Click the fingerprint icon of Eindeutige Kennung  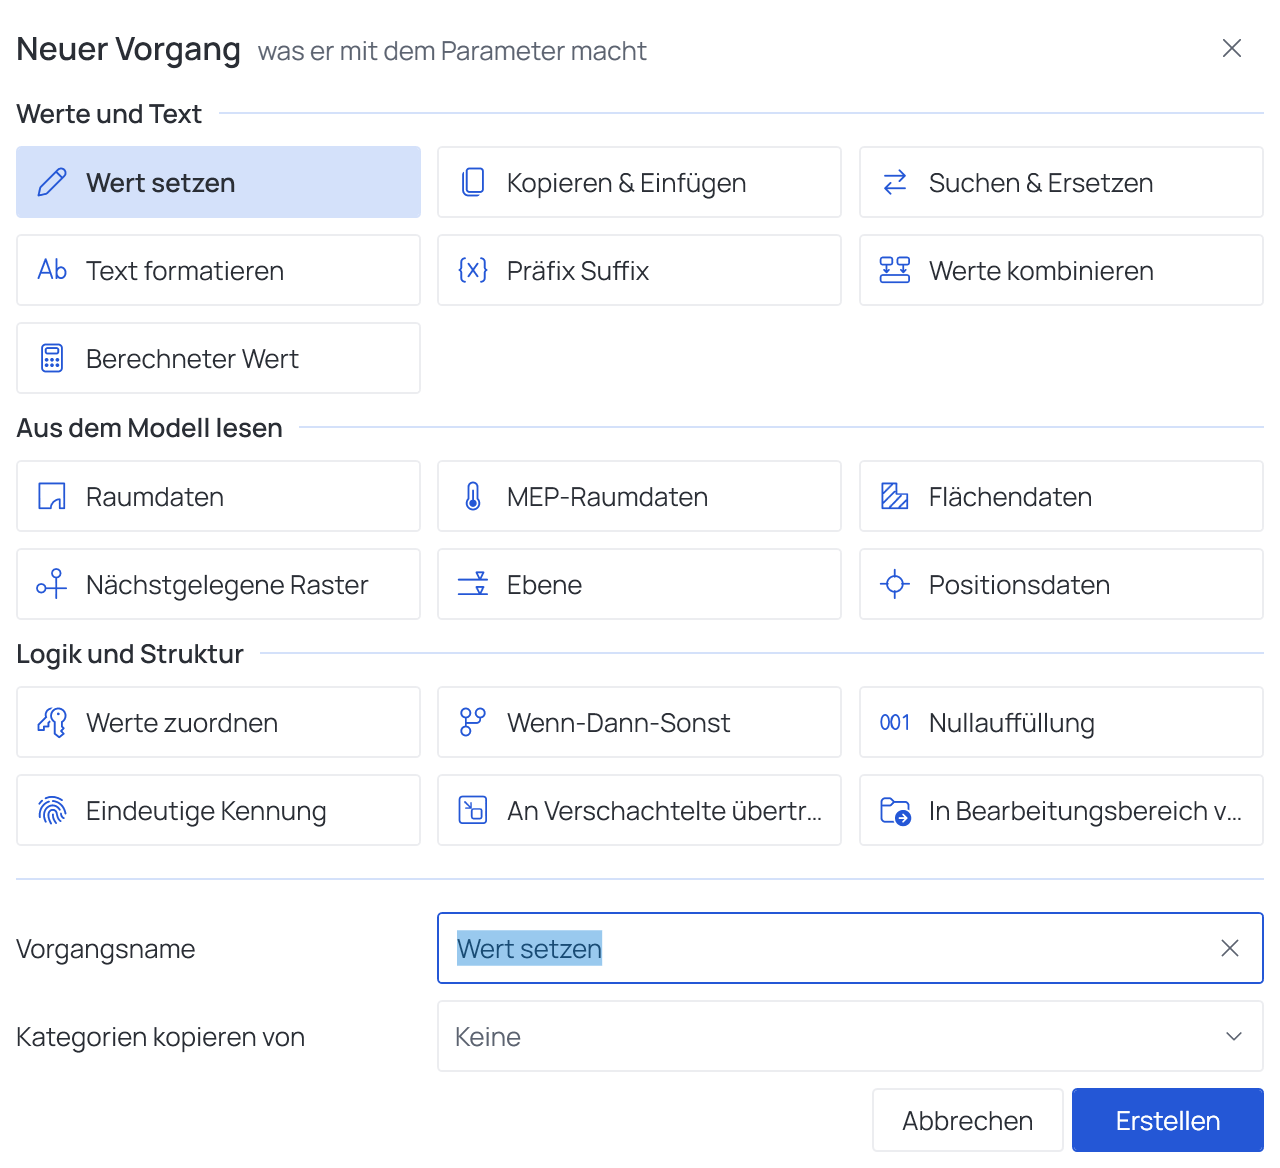[x=52, y=810]
